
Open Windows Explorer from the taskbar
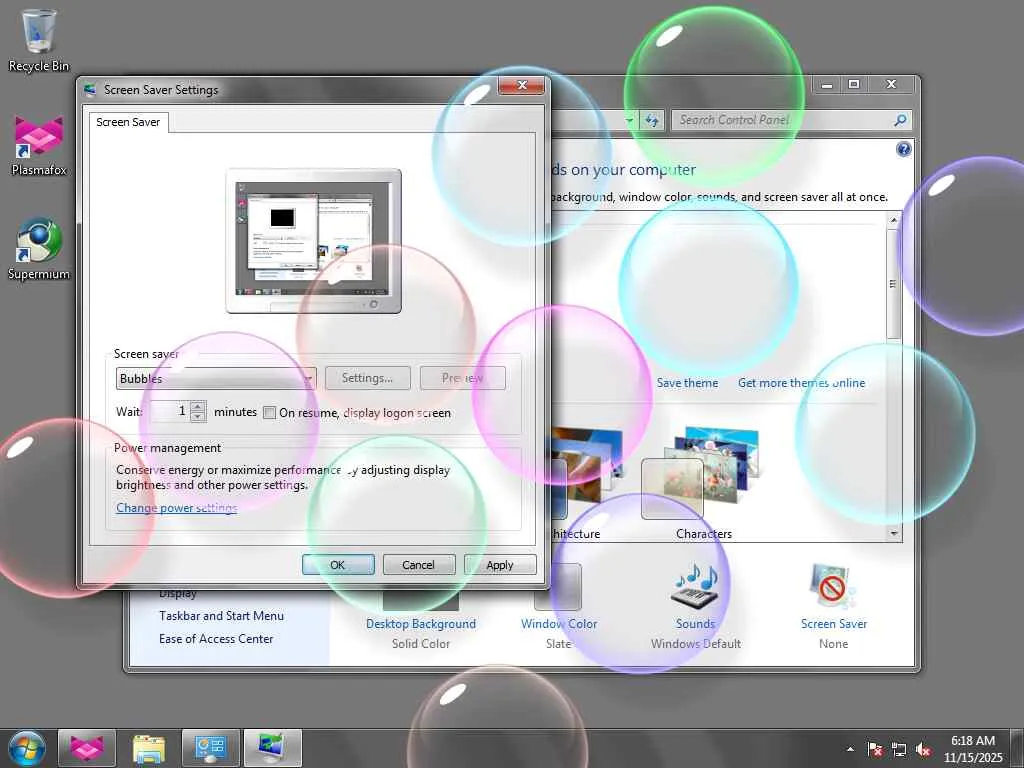point(149,748)
